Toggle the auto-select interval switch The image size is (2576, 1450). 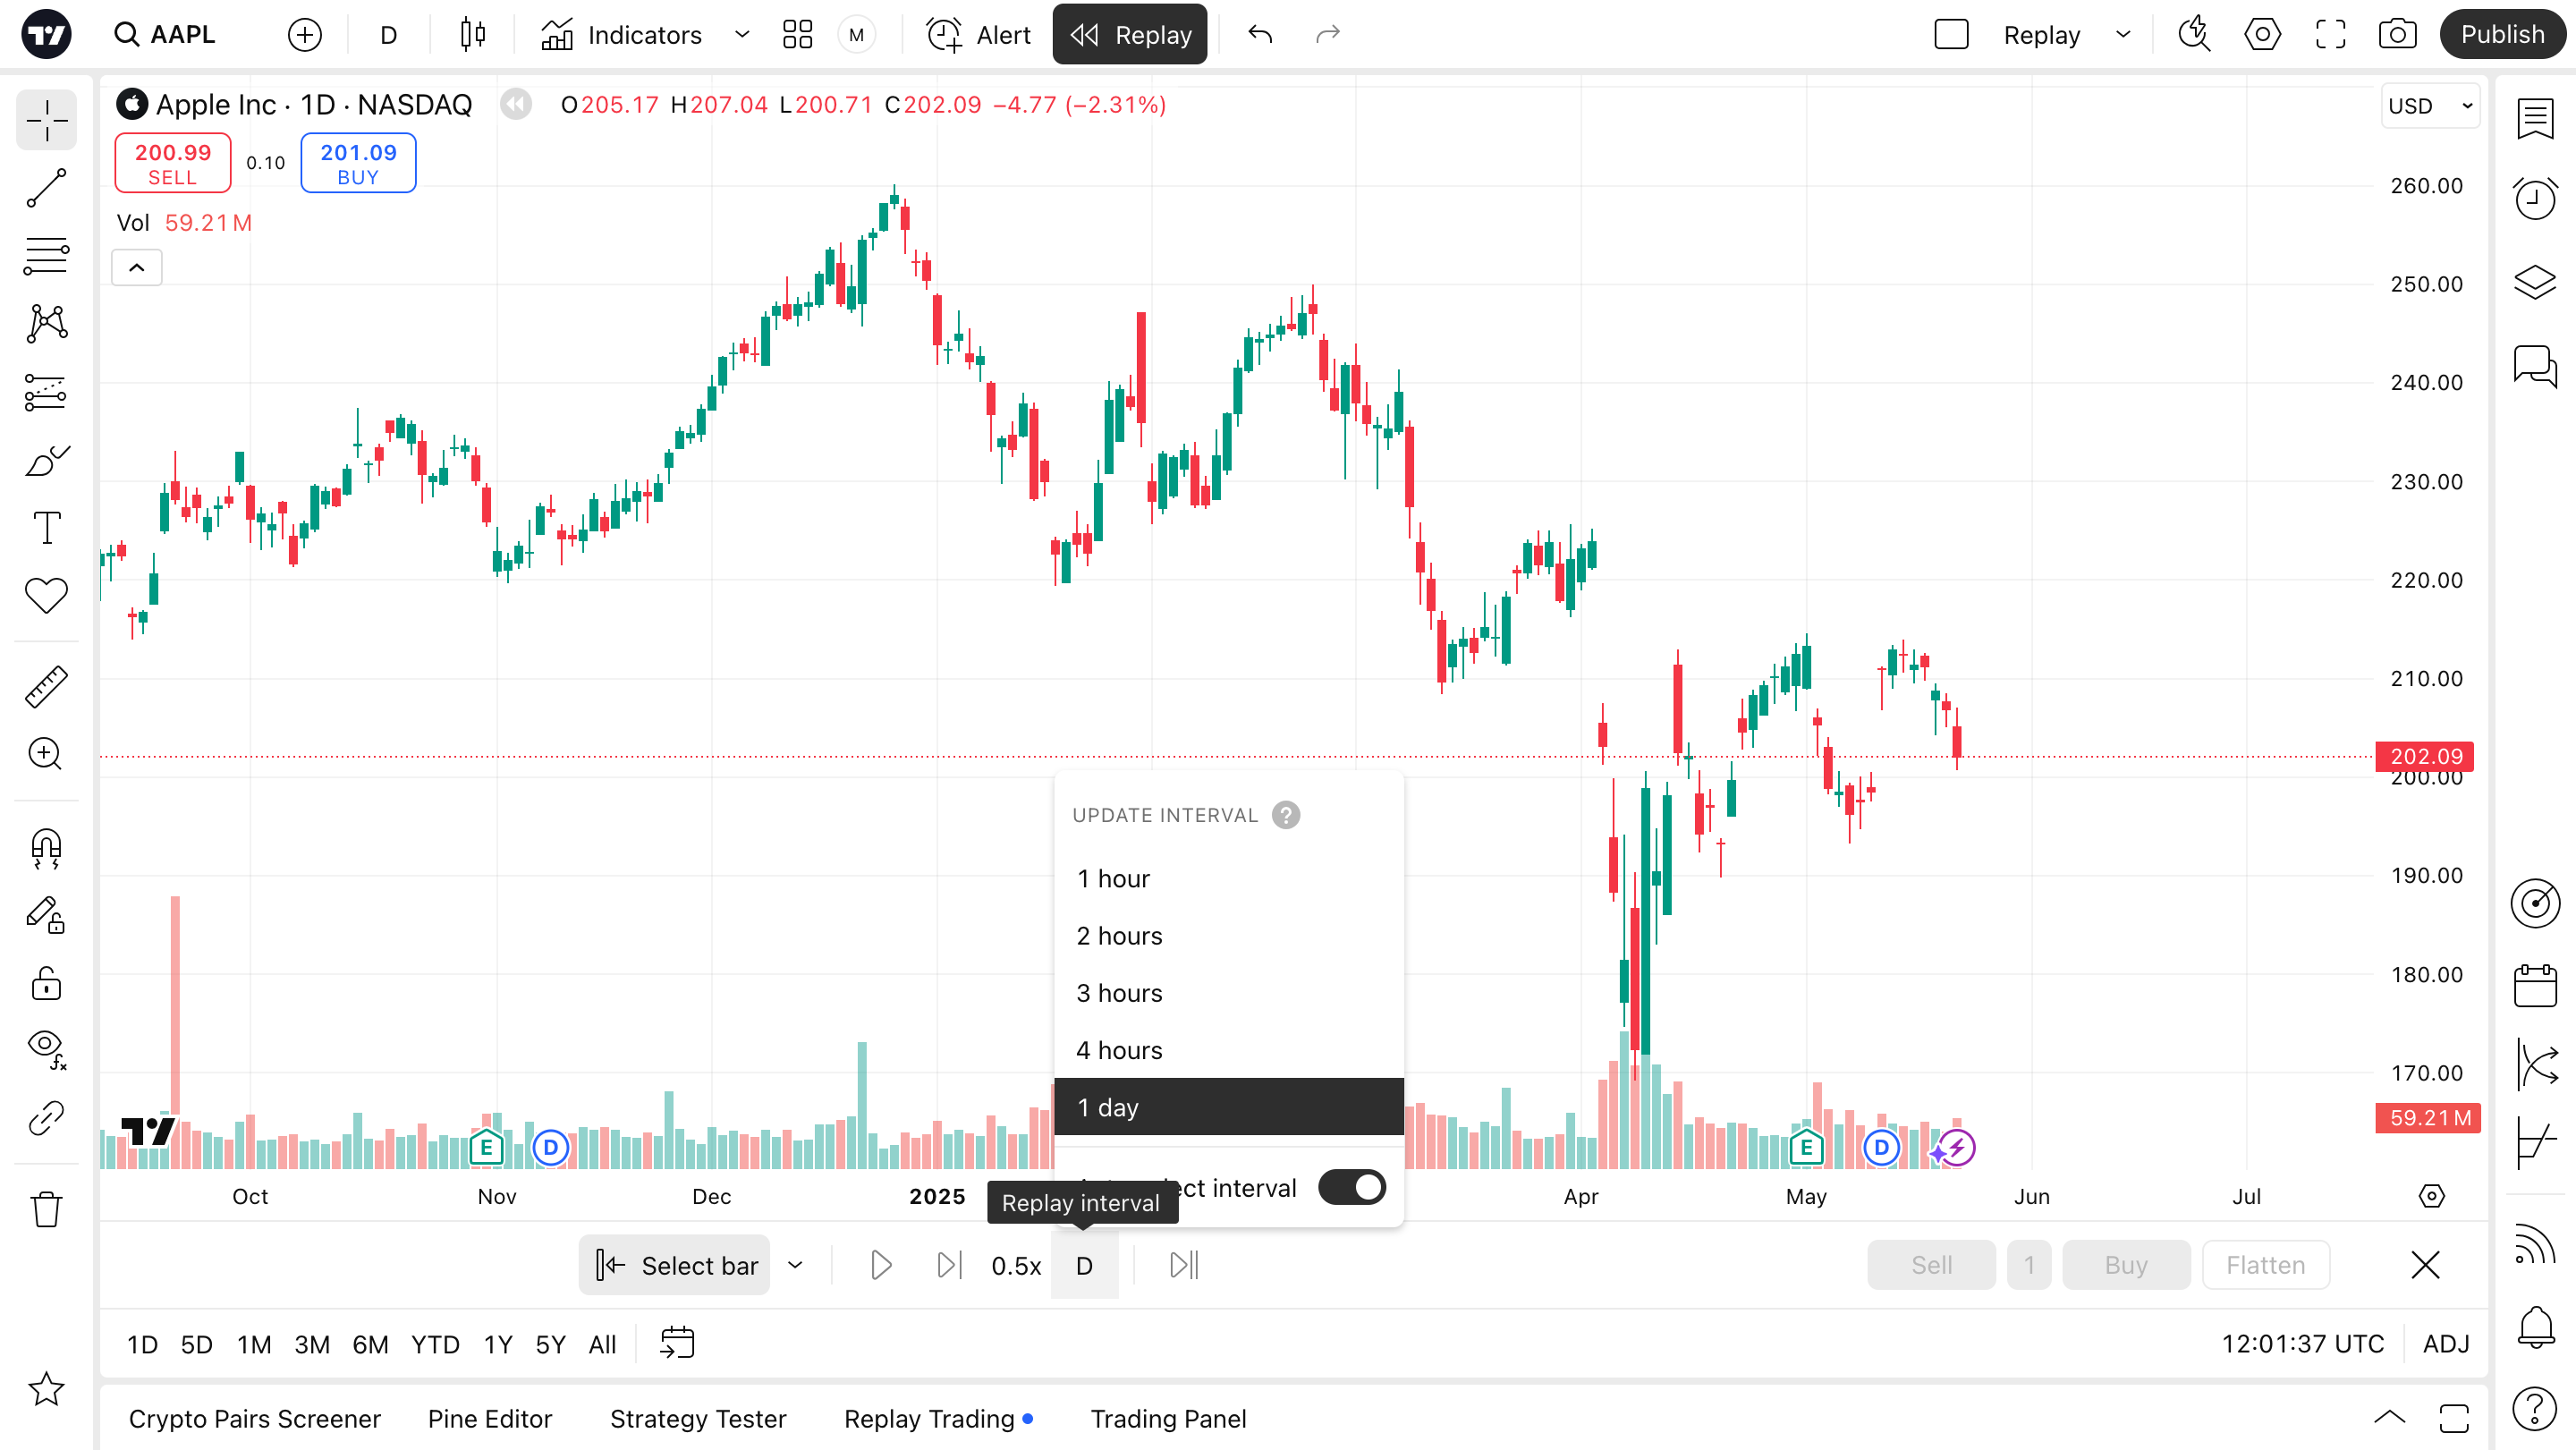pos(1351,1187)
